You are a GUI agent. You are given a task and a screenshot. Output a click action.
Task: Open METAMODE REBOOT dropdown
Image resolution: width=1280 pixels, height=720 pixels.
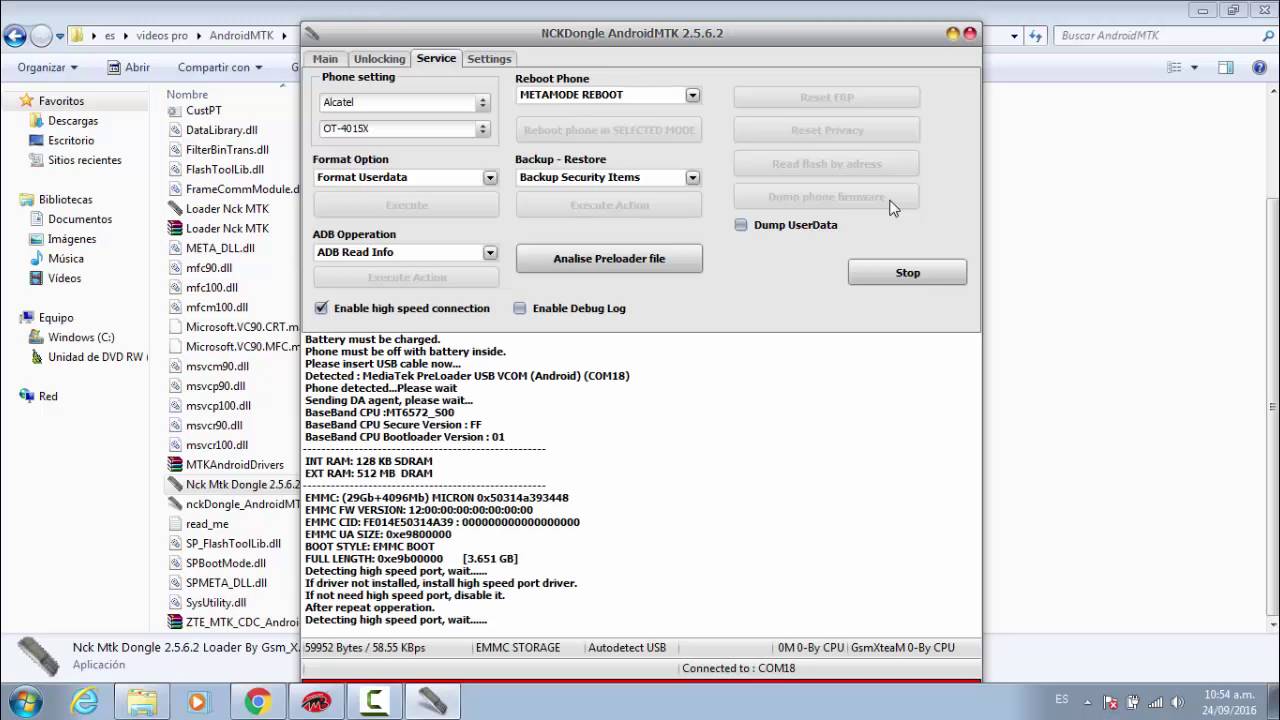coord(692,95)
